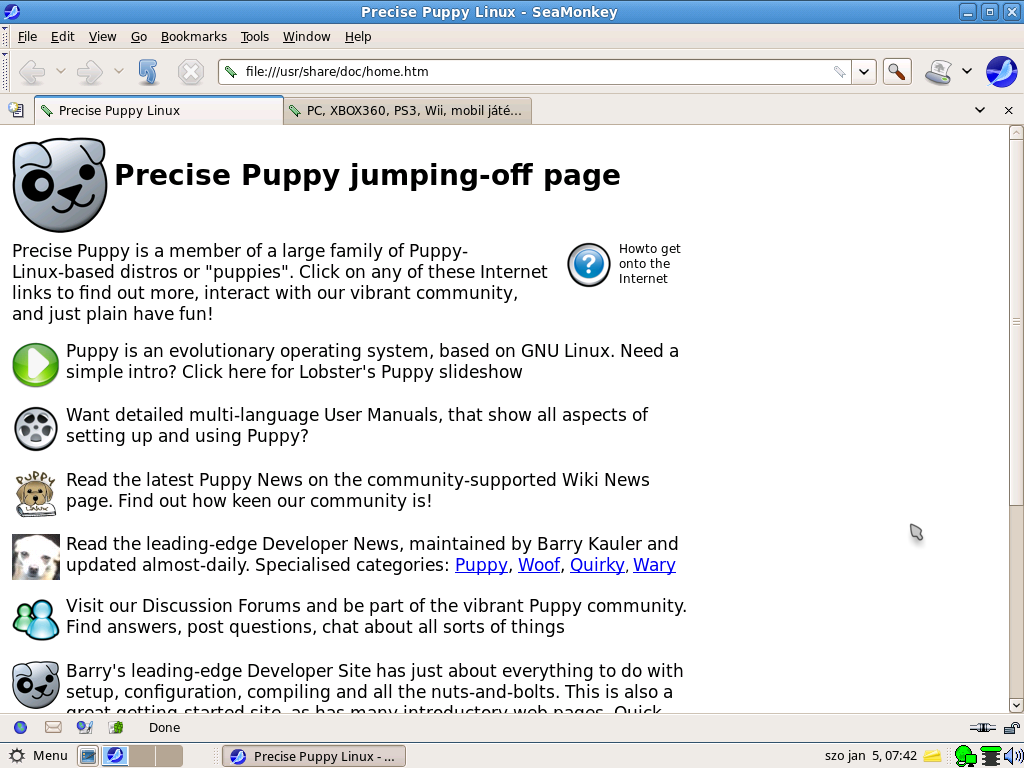This screenshot has width=1024, height=768.
Task: Expand the URL bar history dropdown
Action: click(863, 71)
